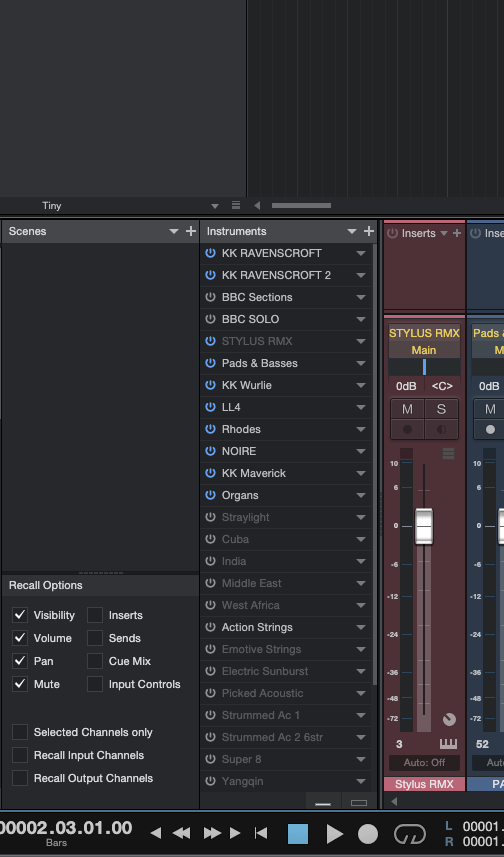Screen dimensions: 504x857
Task: Uncheck the Visibility recall option
Action: [x=20, y=615]
